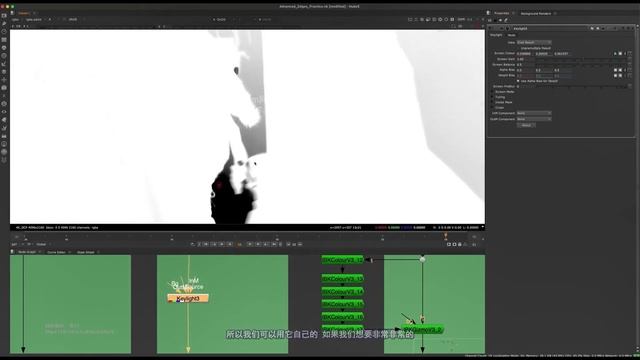
Task: Open the sRGB viewer process dropdown
Action: [73, 19]
